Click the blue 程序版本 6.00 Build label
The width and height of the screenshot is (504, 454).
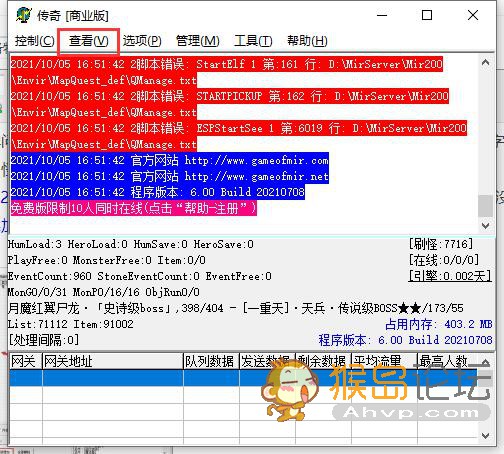click(x=405, y=340)
